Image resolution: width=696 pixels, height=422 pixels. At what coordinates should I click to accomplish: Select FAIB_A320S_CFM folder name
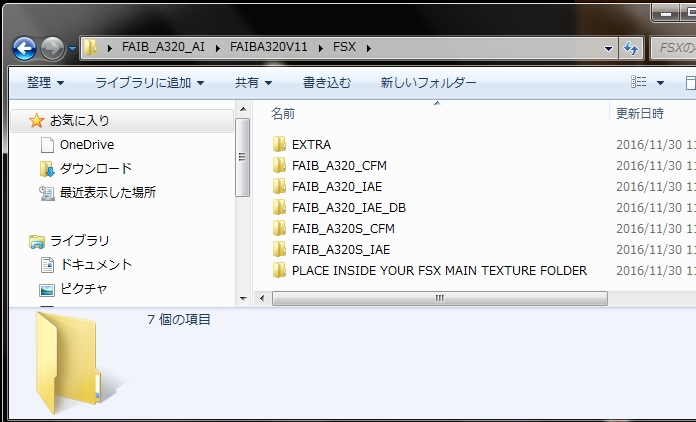pyautogui.click(x=343, y=229)
